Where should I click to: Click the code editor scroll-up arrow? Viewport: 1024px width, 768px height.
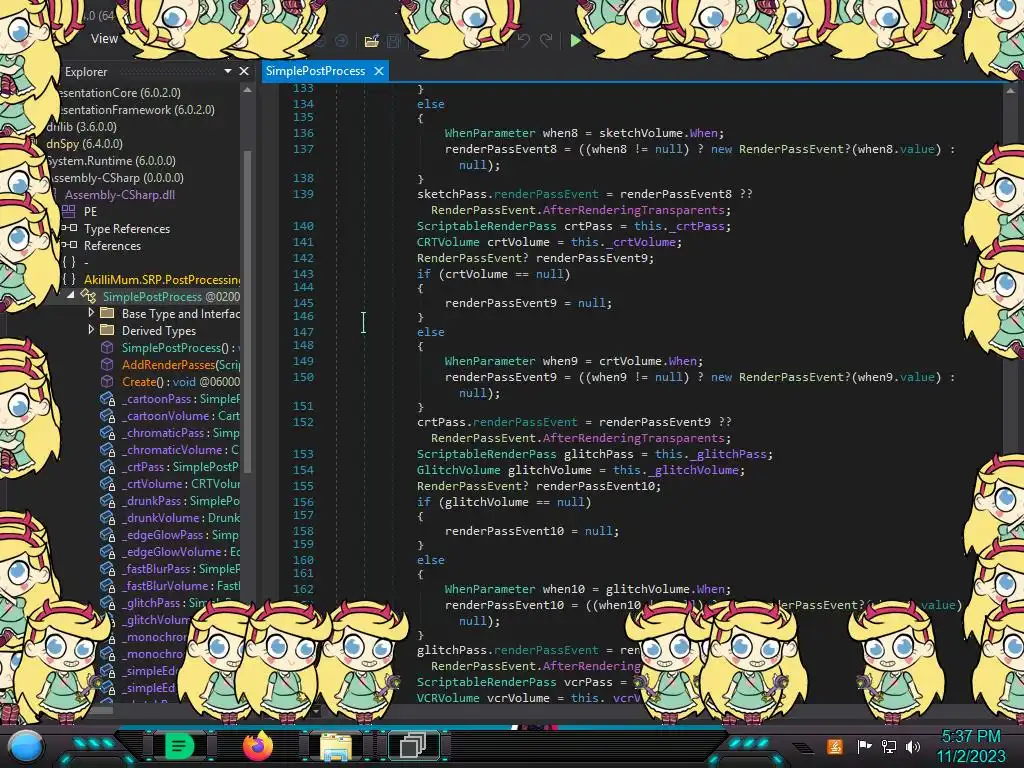coord(1010,91)
